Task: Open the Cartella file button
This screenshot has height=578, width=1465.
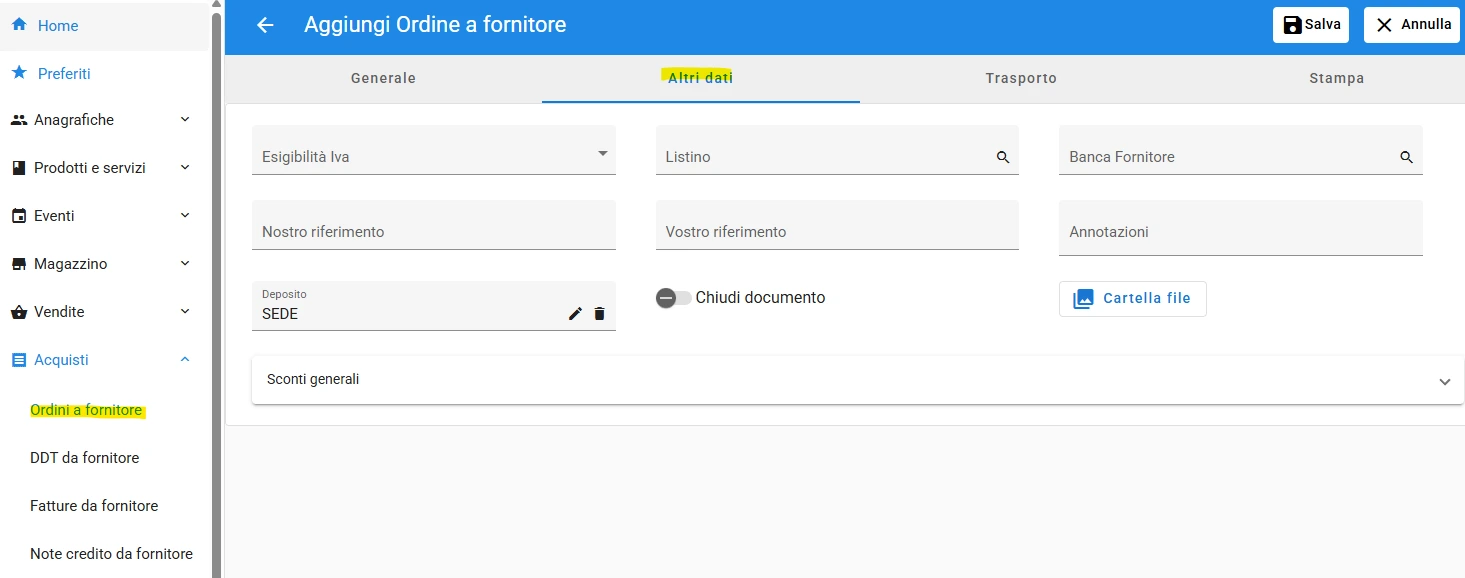Action: [1133, 298]
